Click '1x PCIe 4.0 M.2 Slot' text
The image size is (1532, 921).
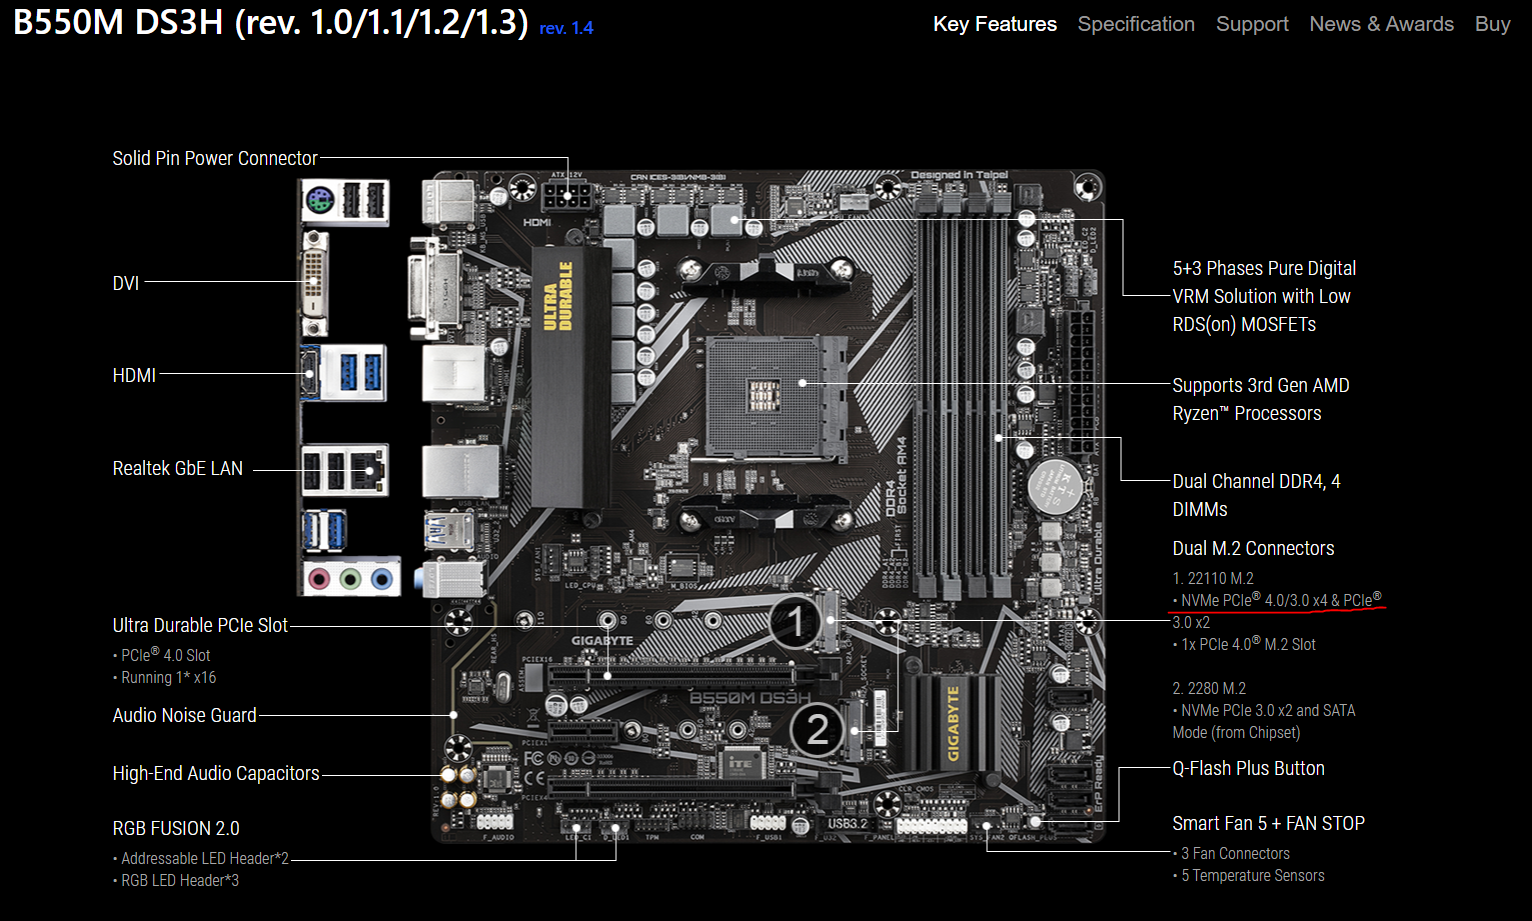coord(1247,644)
